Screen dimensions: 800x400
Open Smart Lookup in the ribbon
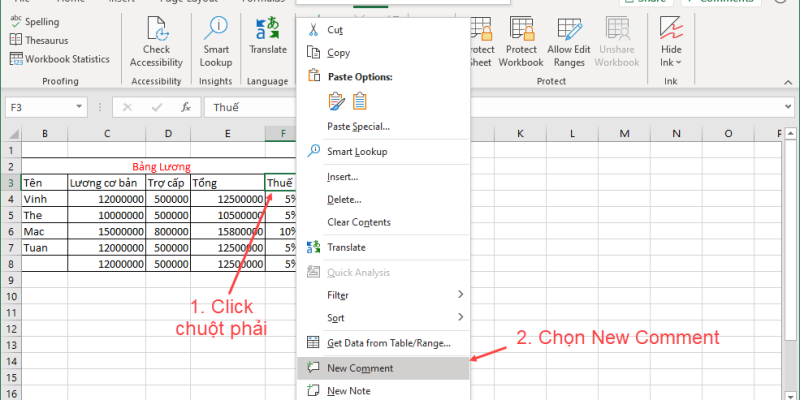(x=216, y=30)
